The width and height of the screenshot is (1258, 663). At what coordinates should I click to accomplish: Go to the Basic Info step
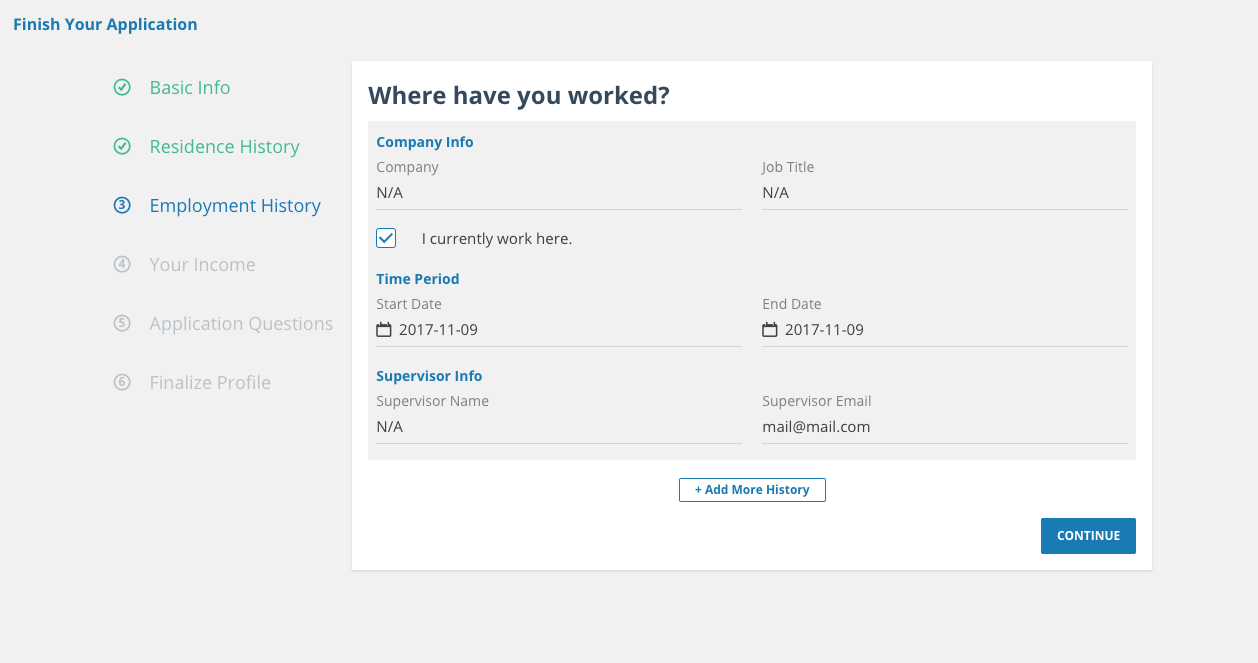coord(190,88)
